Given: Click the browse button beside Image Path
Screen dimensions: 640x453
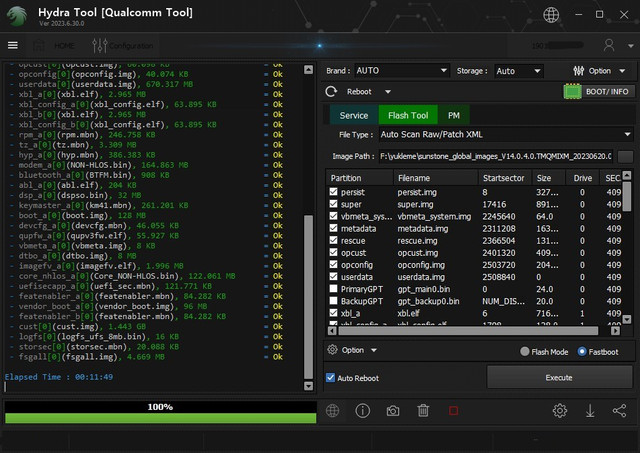Looking at the screenshot, I should 625,156.
